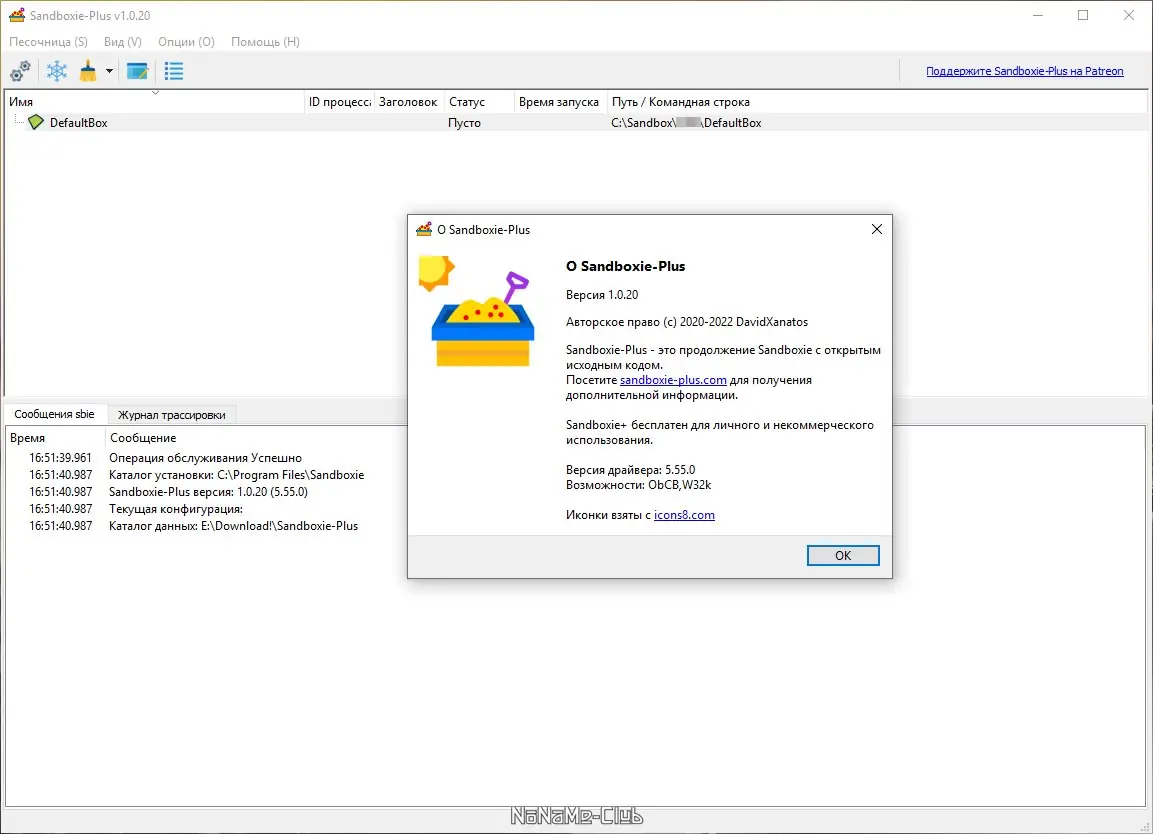This screenshot has width=1153, height=834.
Task: Open the Песочница (S) menu
Action: click(48, 42)
